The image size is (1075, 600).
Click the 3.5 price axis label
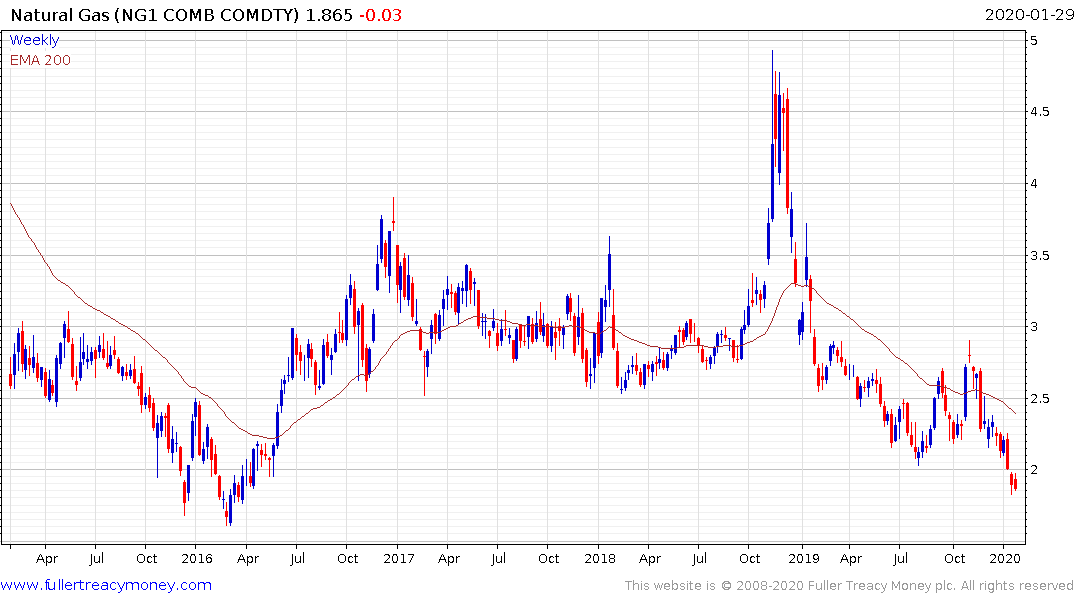[1039, 256]
